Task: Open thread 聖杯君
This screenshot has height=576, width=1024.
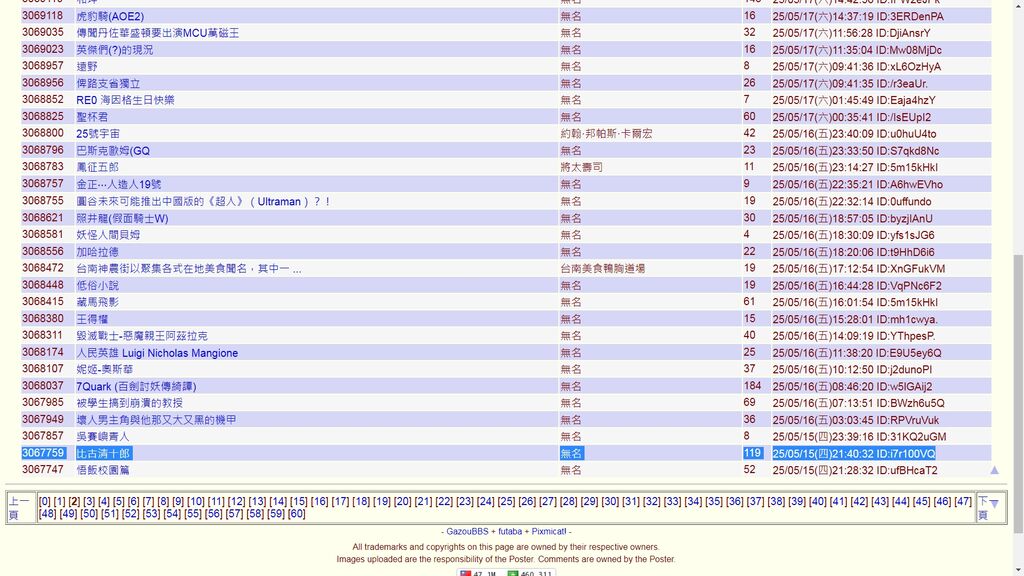Action: pyautogui.click(x=92, y=117)
